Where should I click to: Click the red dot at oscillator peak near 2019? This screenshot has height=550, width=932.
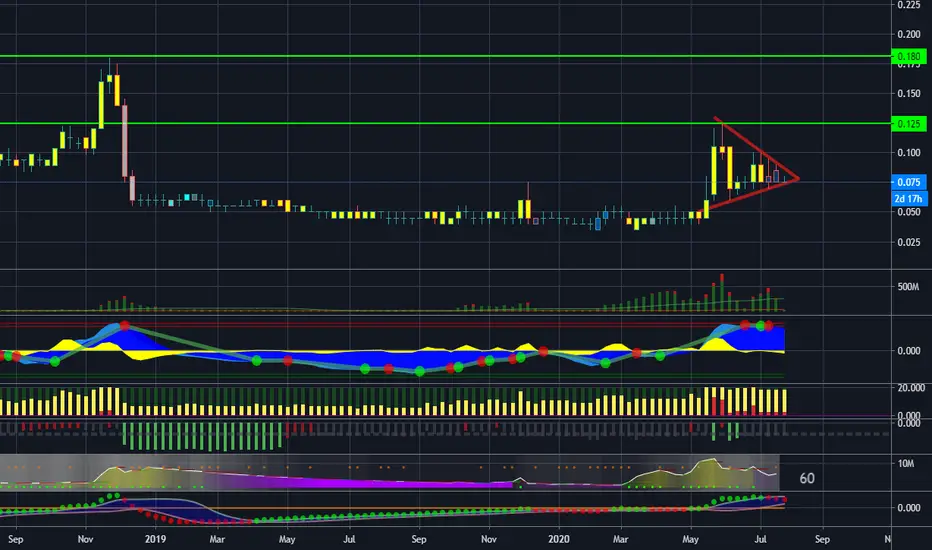[125, 326]
